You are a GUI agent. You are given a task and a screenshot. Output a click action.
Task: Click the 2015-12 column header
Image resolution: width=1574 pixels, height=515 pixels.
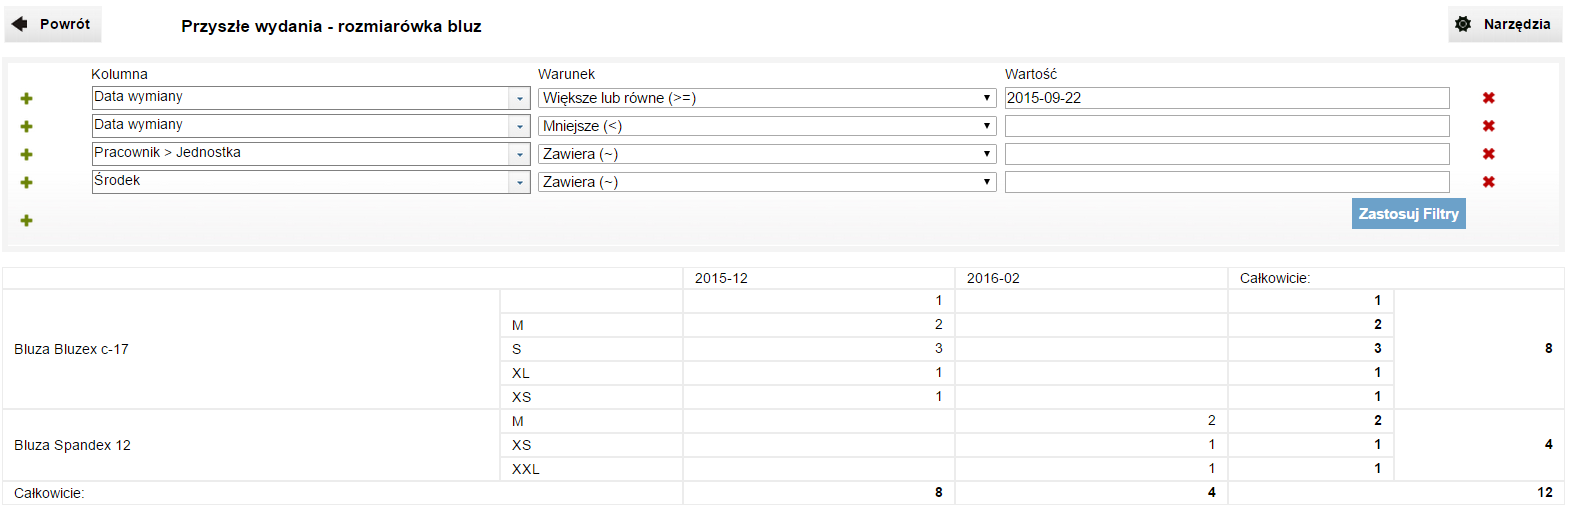721,278
